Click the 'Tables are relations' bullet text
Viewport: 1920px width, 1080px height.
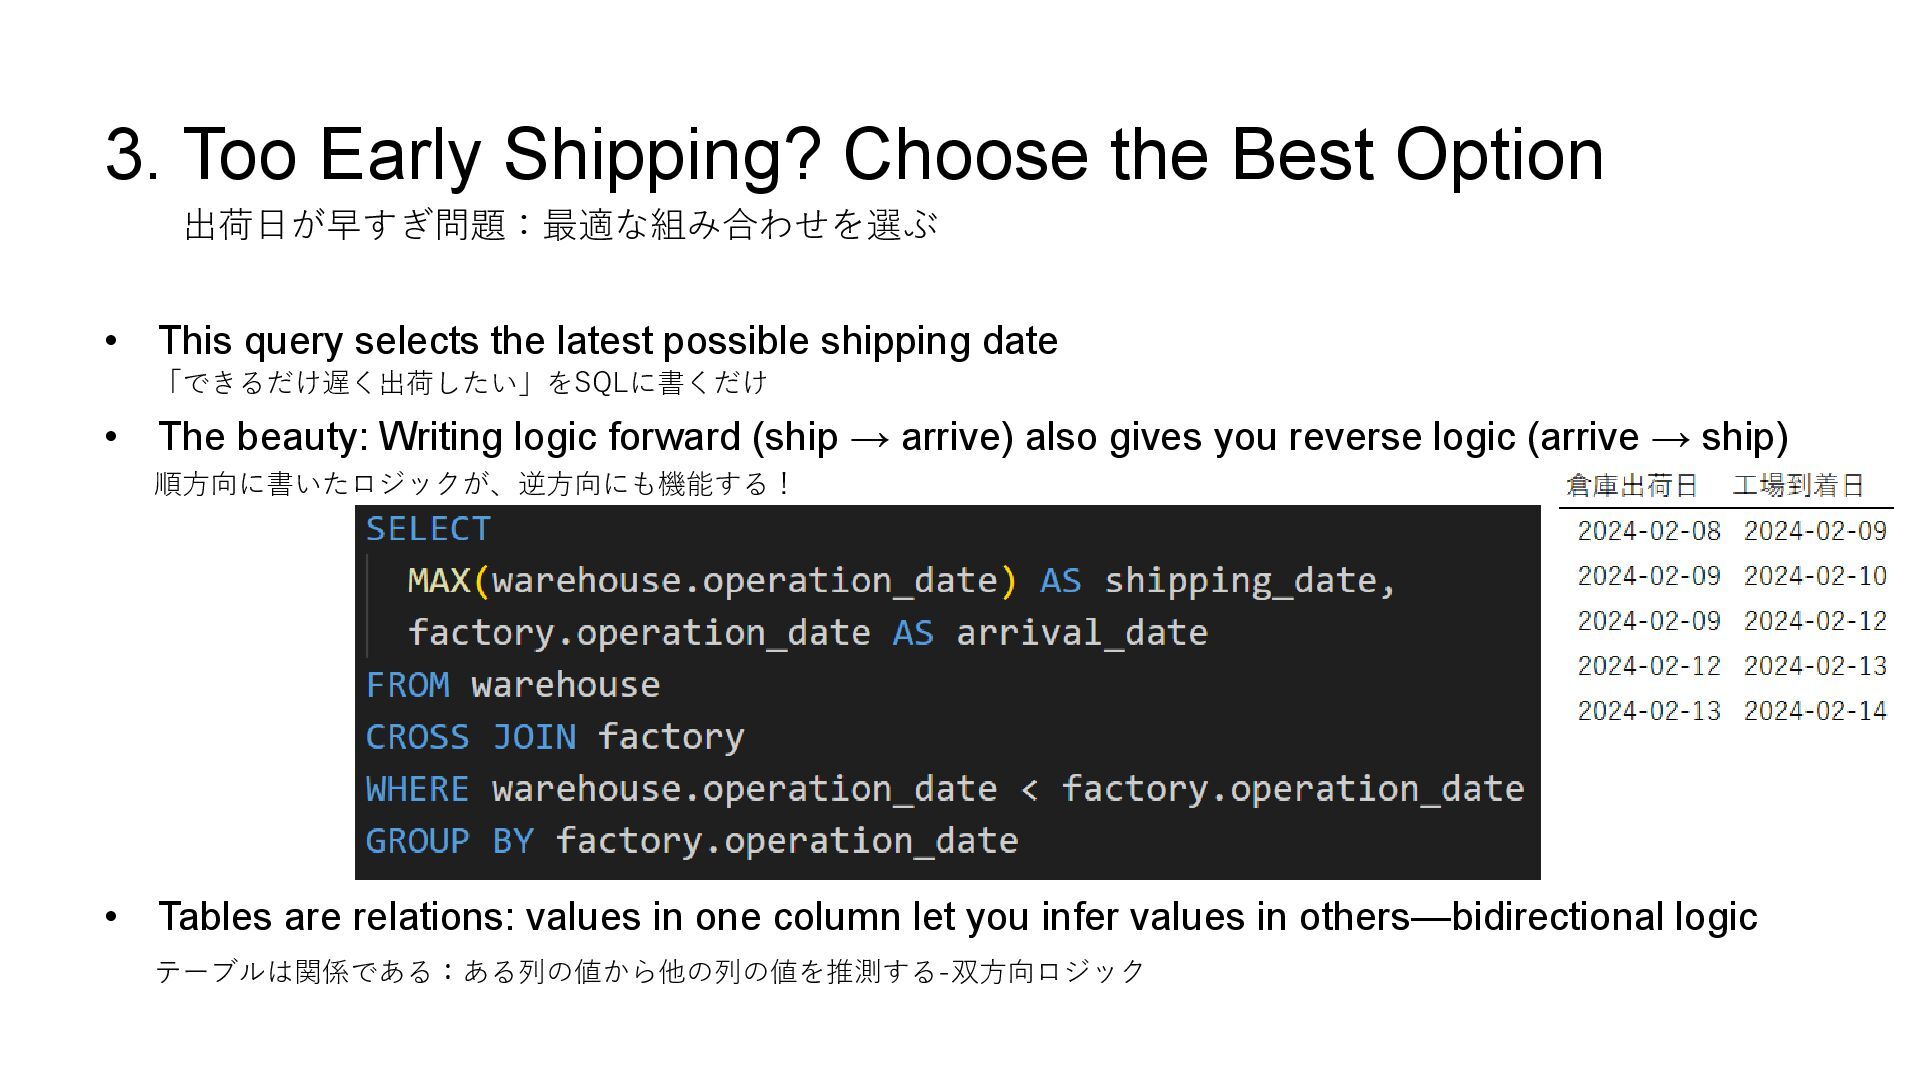pos(958,917)
